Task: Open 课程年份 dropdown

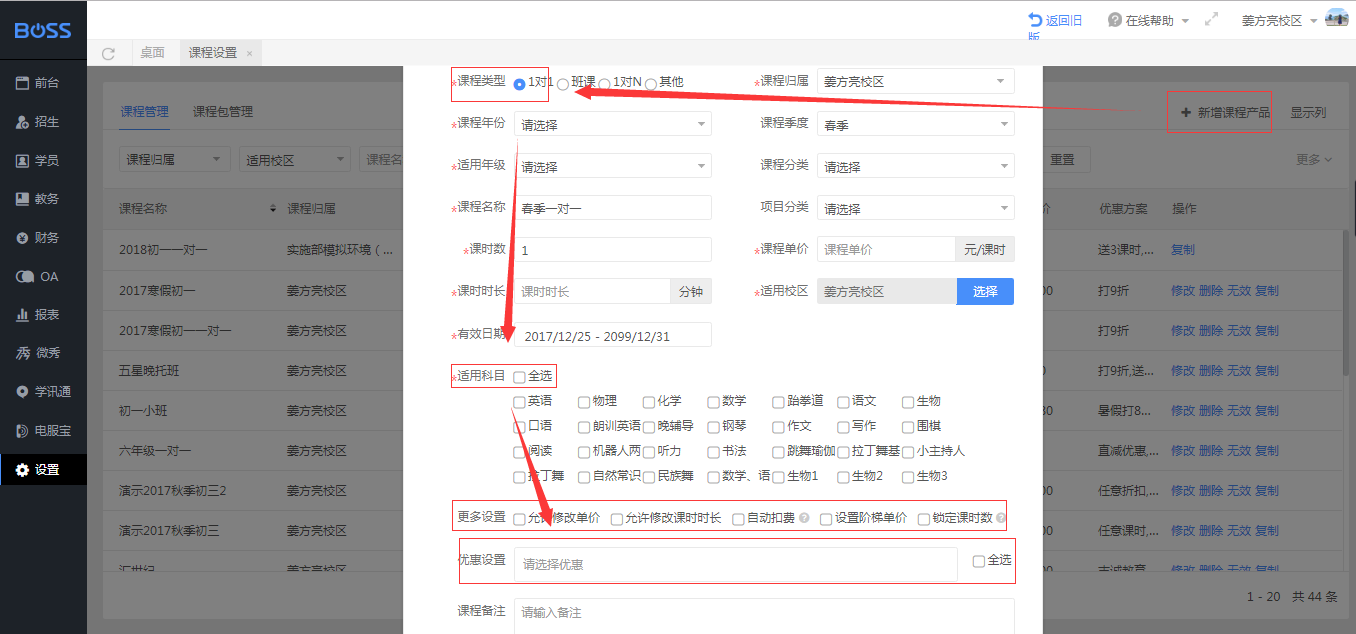Action: tap(612, 124)
